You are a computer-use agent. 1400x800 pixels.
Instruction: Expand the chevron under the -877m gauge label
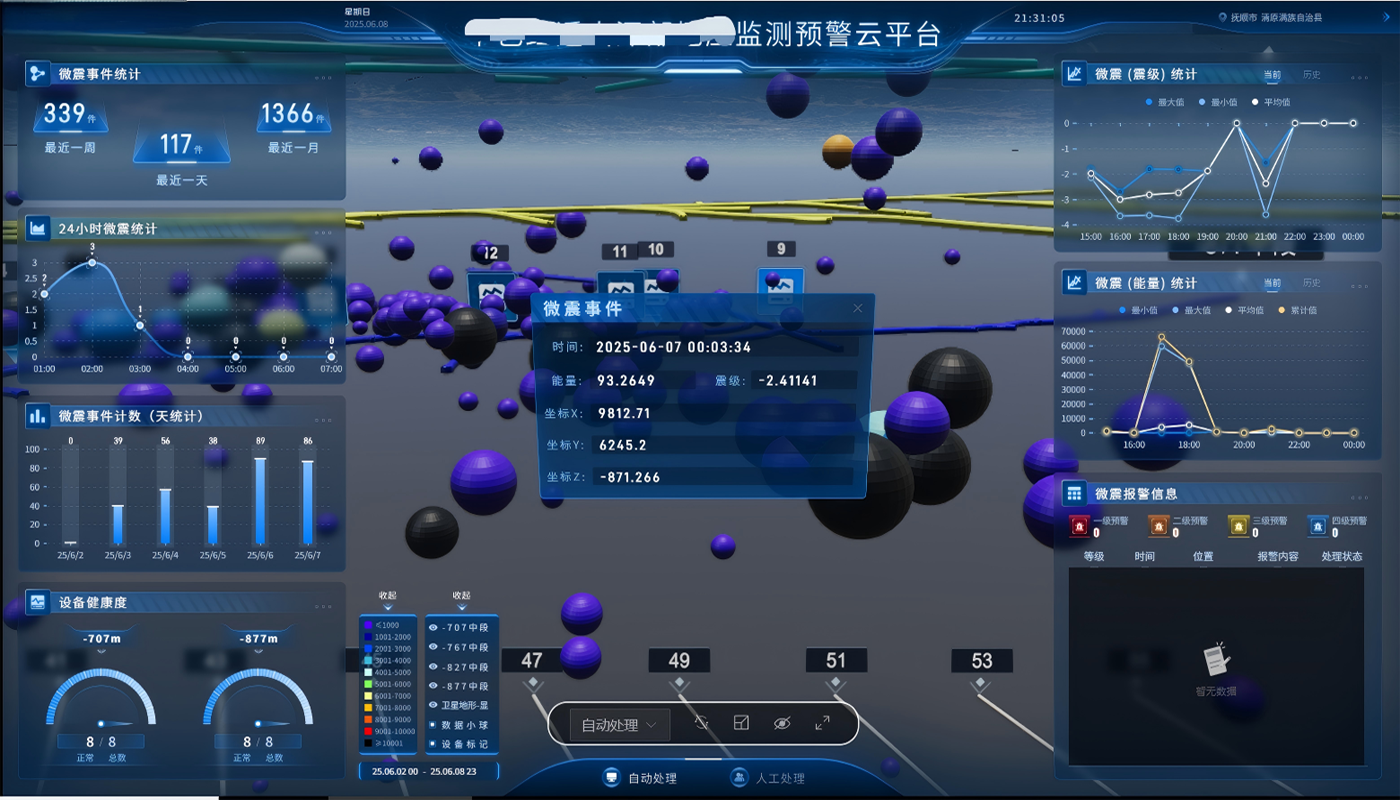pyautogui.click(x=258, y=651)
